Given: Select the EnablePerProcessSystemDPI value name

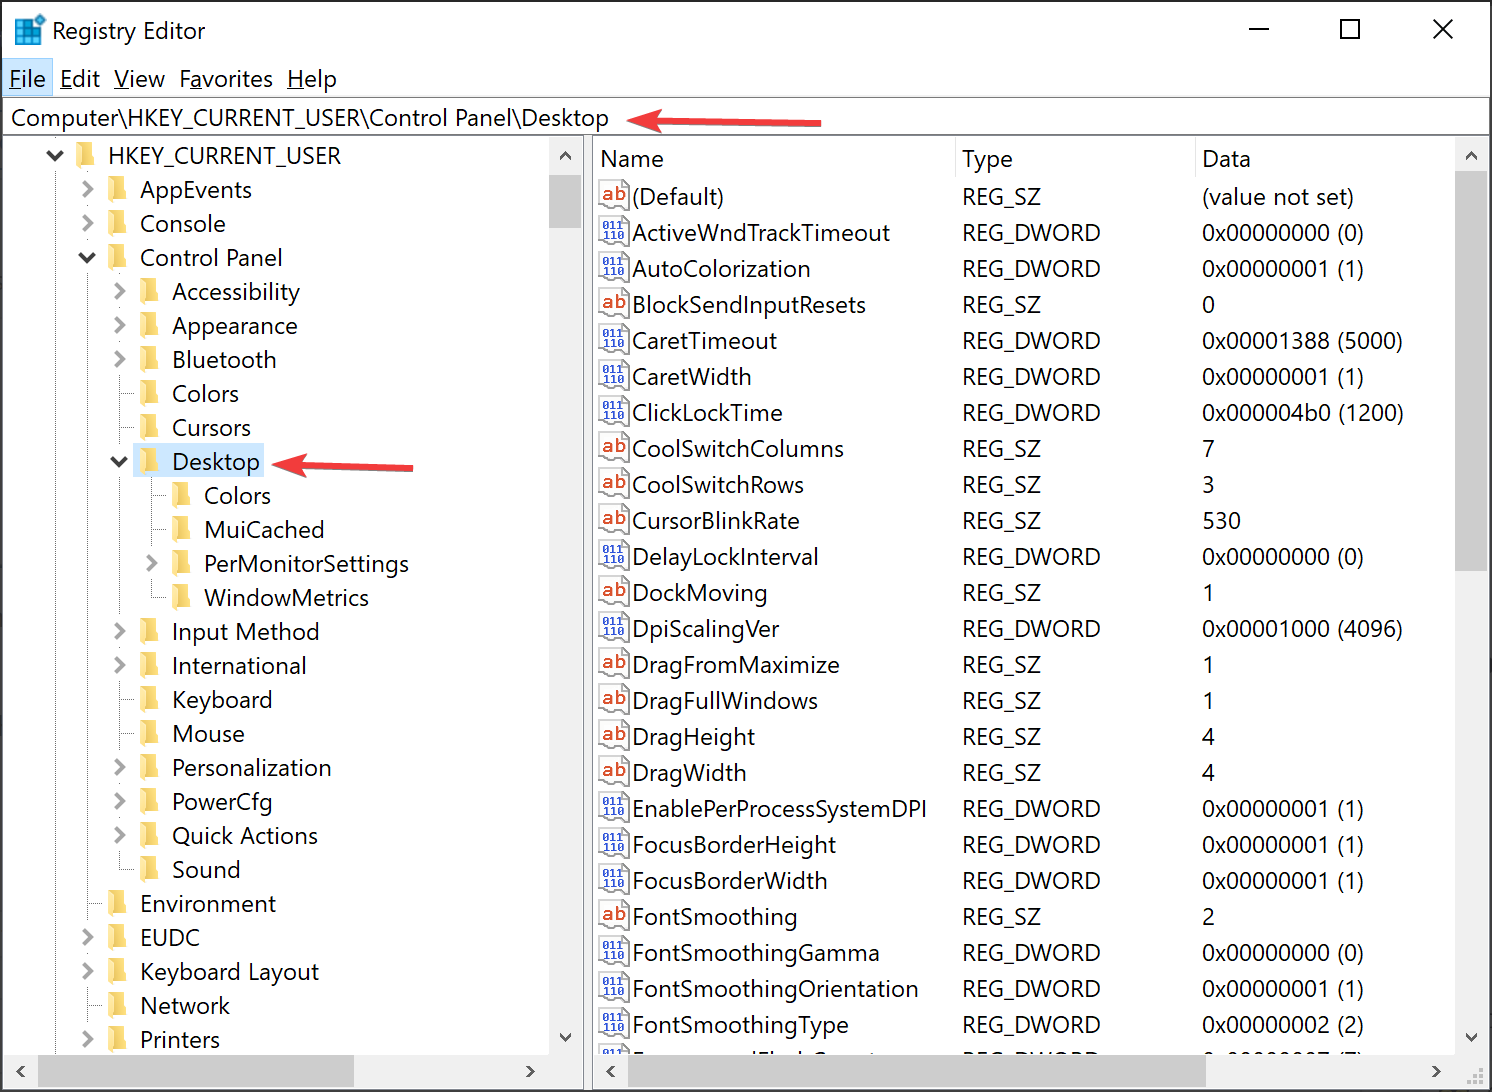Looking at the screenshot, I should click(779, 809).
